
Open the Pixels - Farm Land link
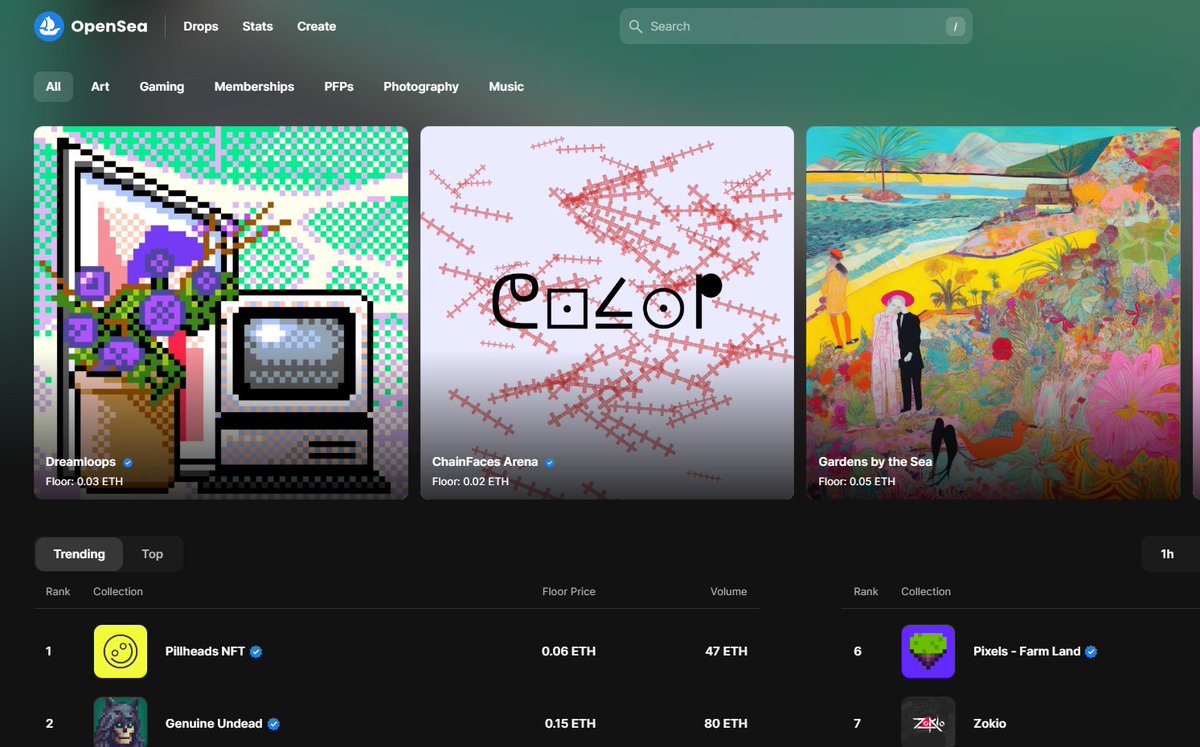point(1027,651)
